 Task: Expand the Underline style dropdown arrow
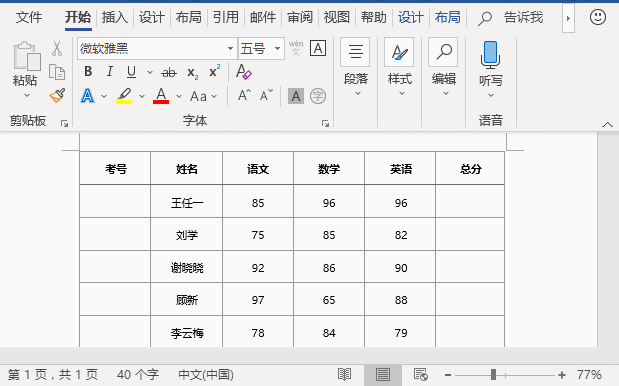pos(150,72)
